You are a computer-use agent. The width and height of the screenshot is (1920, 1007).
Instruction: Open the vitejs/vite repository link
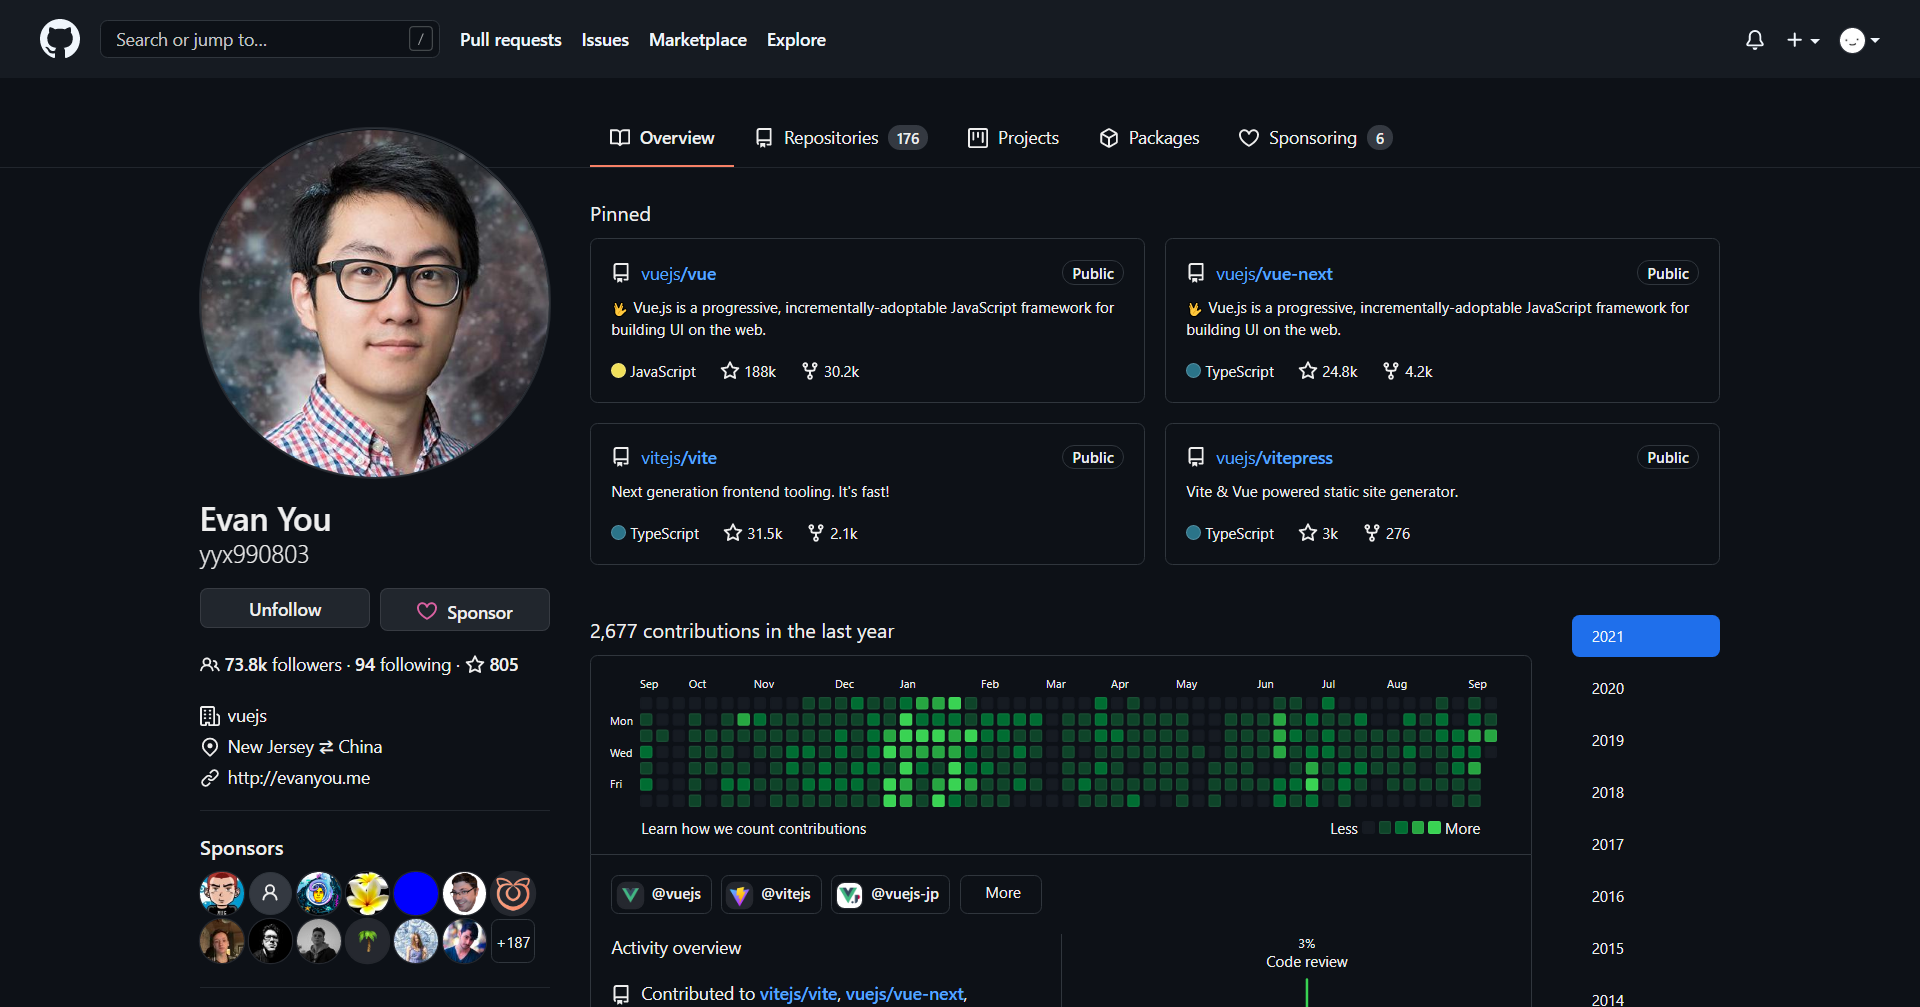point(679,458)
